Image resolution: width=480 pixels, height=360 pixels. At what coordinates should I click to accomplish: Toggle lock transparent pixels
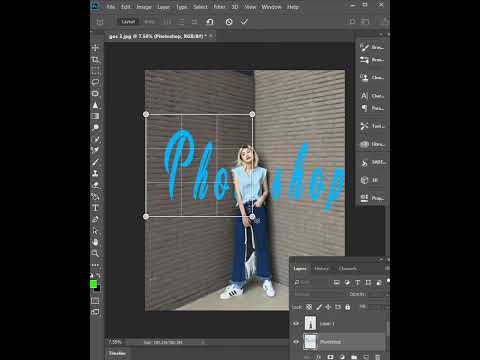309,307
